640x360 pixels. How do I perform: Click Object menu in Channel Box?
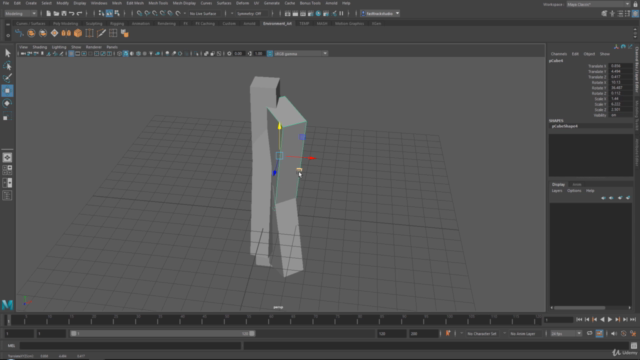pyautogui.click(x=589, y=54)
